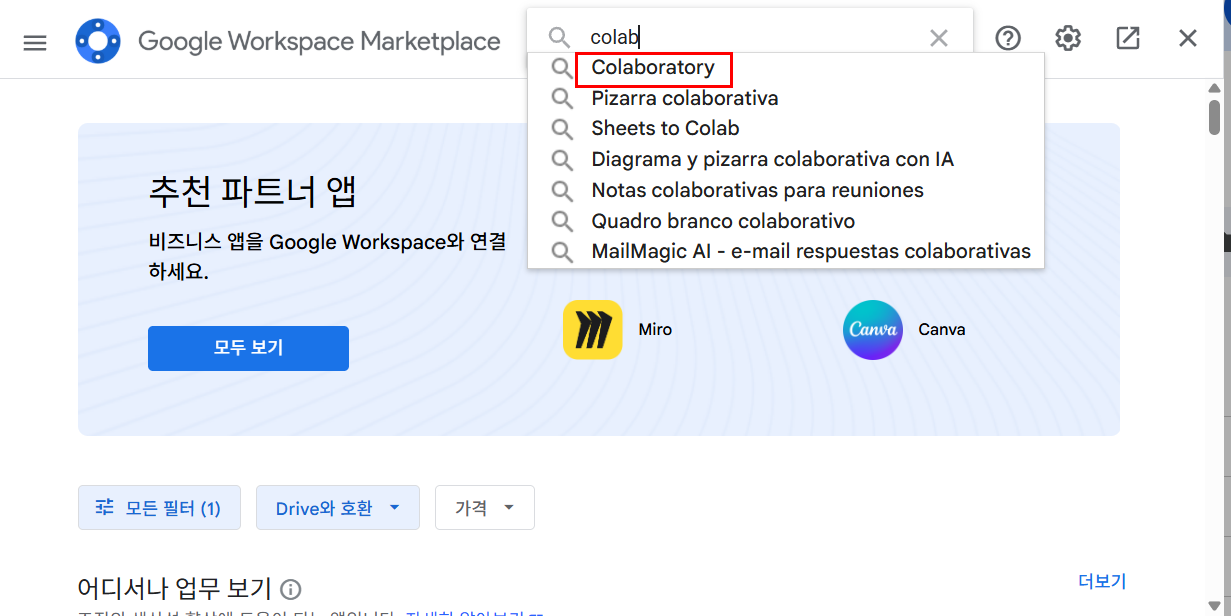
Task: Expand the Drive와 호환 dropdown
Action: 338,508
